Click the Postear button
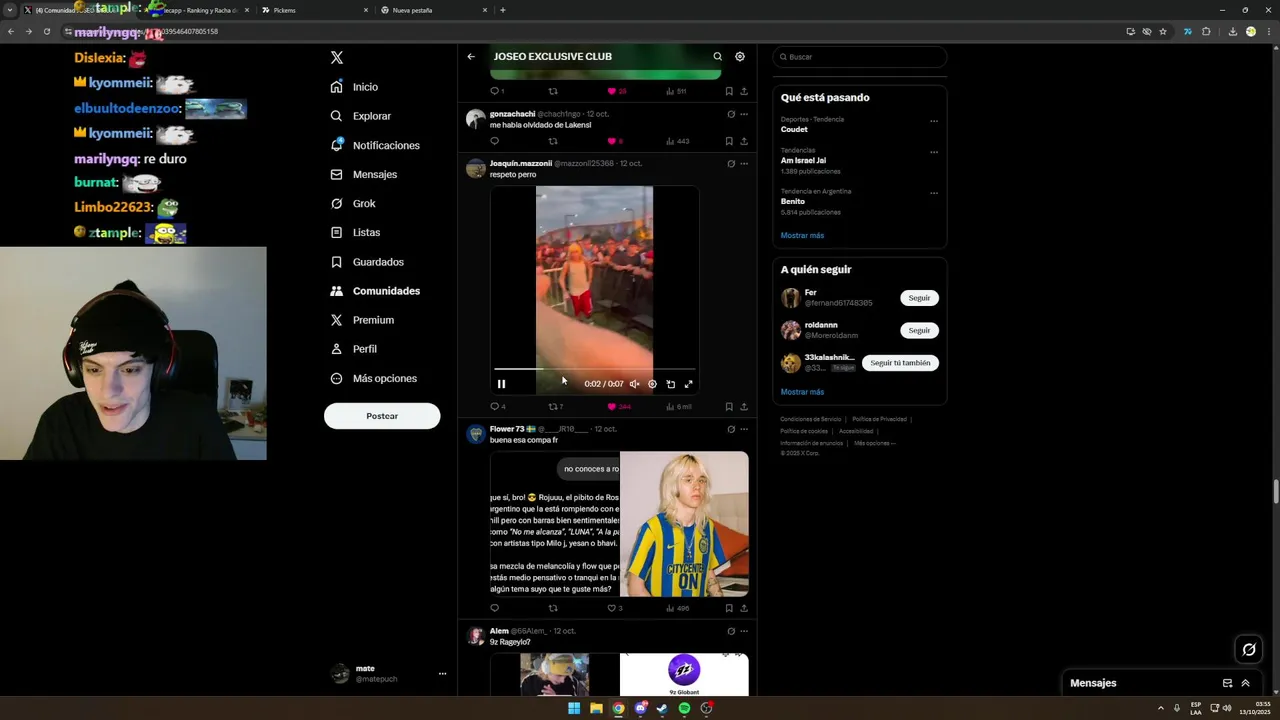Image resolution: width=1280 pixels, height=720 pixels. (x=382, y=416)
